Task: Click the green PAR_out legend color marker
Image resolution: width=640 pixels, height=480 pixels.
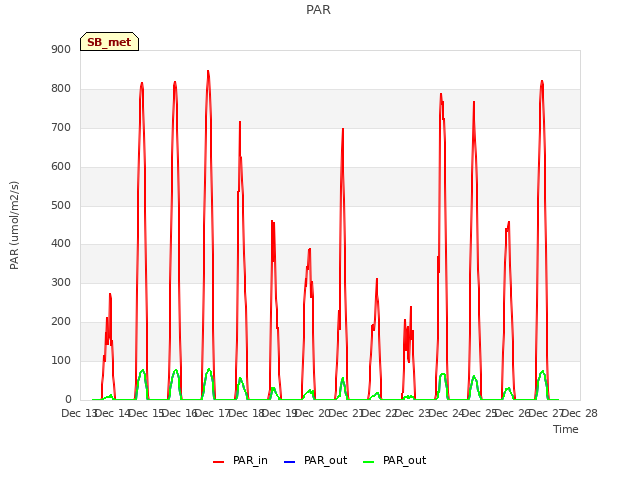Action: [369, 462]
